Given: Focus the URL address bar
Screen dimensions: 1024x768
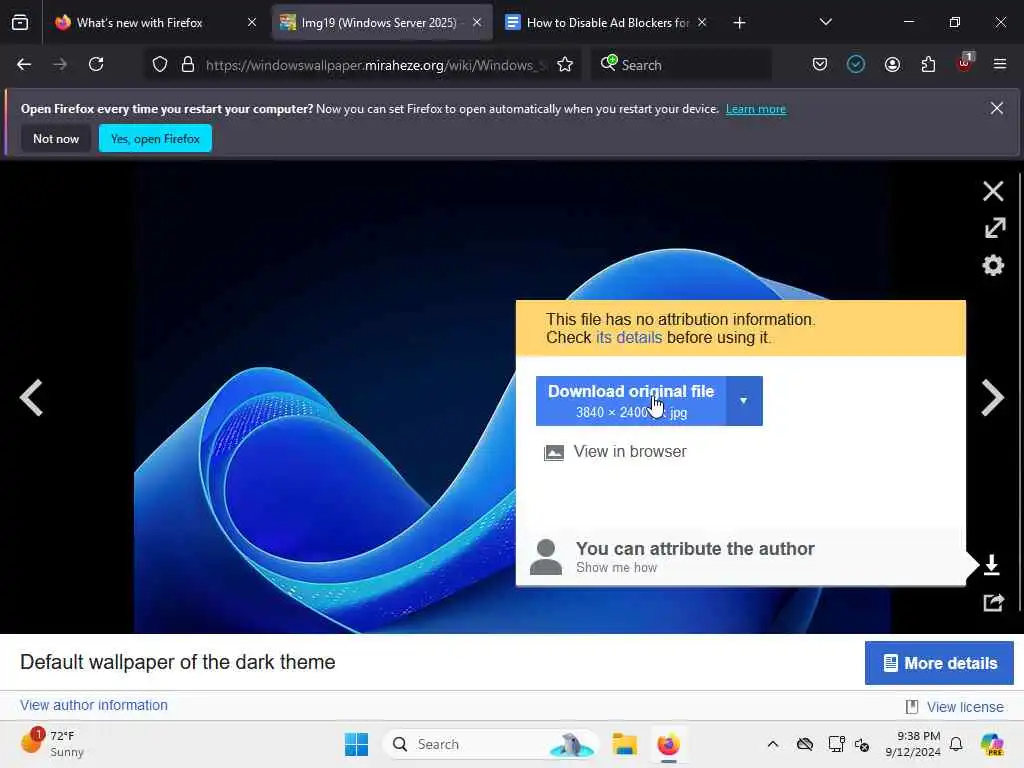Looking at the screenshot, I should pyautogui.click(x=376, y=65).
